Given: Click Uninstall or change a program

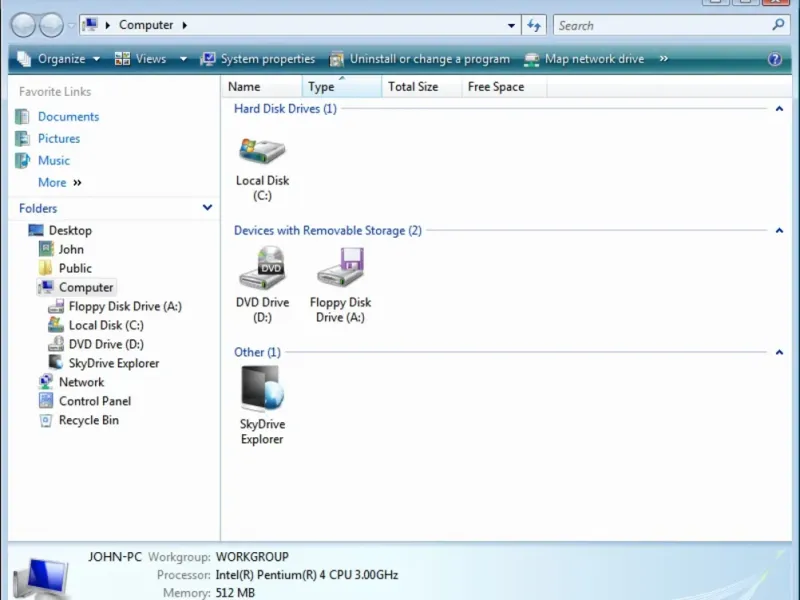Looking at the screenshot, I should pyautogui.click(x=420, y=59).
